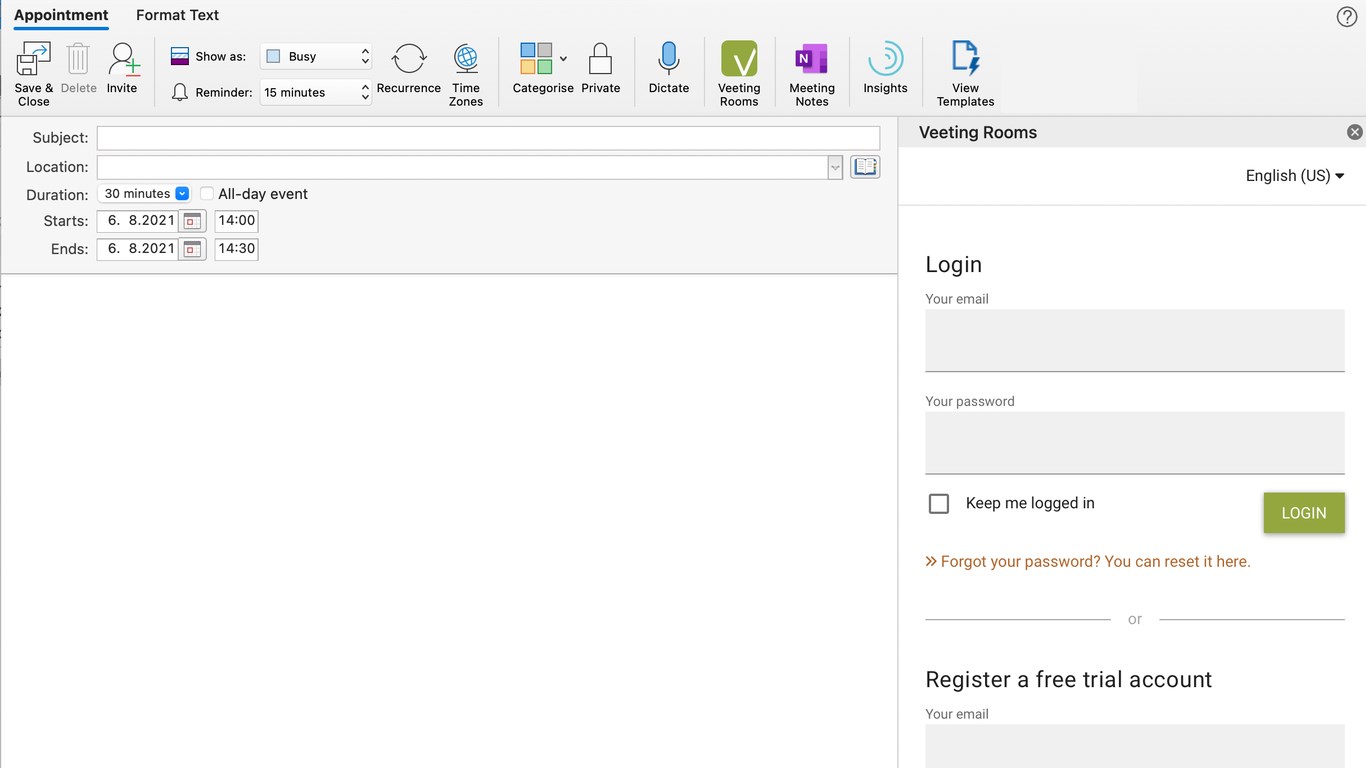The image size is (1366, 768).
Task: Click the green LOGIN button
Action: [1304, 513]
